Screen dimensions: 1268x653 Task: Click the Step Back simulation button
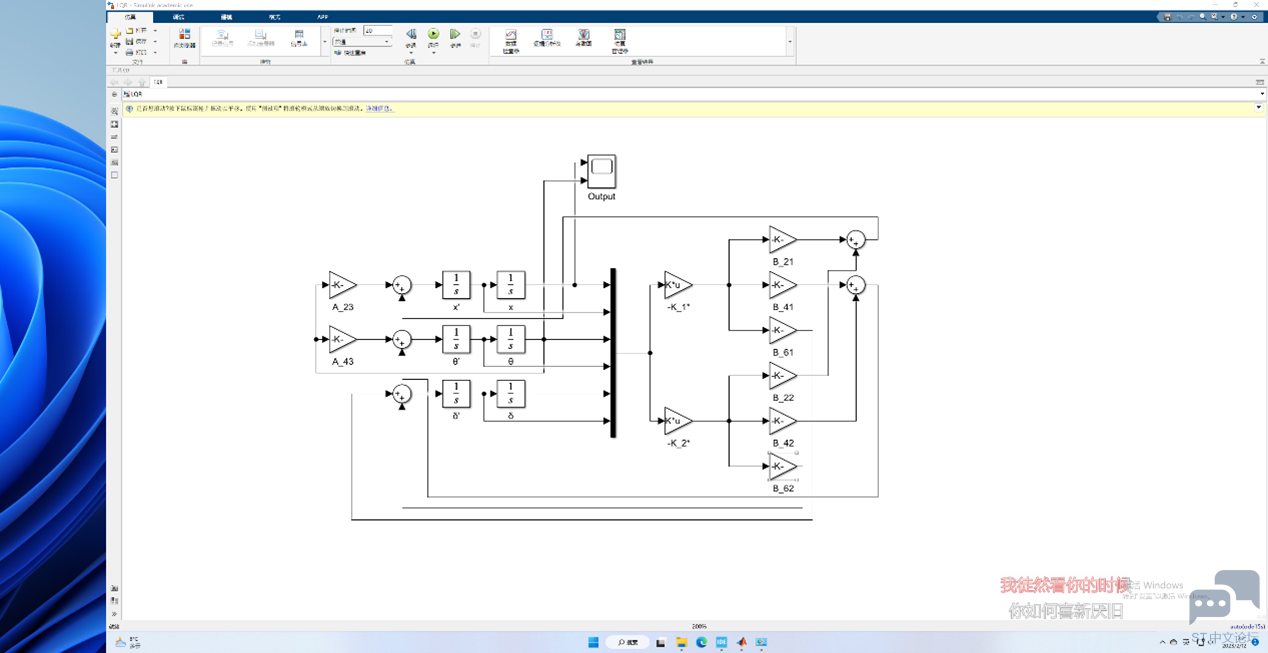[411, 34]
